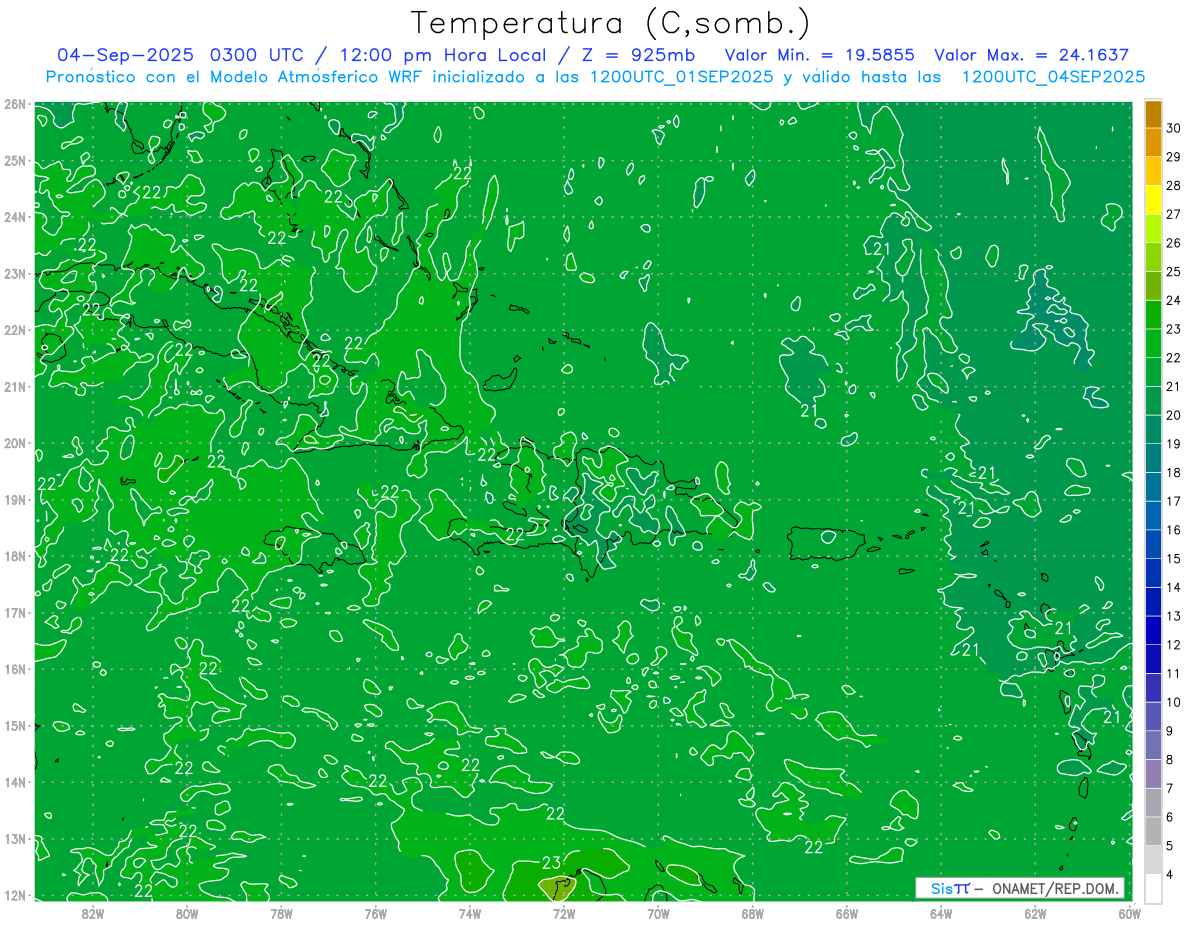Select the '04-Sep-2025' date text
This screenshot has width=1200, height=927.
point(125,55)
